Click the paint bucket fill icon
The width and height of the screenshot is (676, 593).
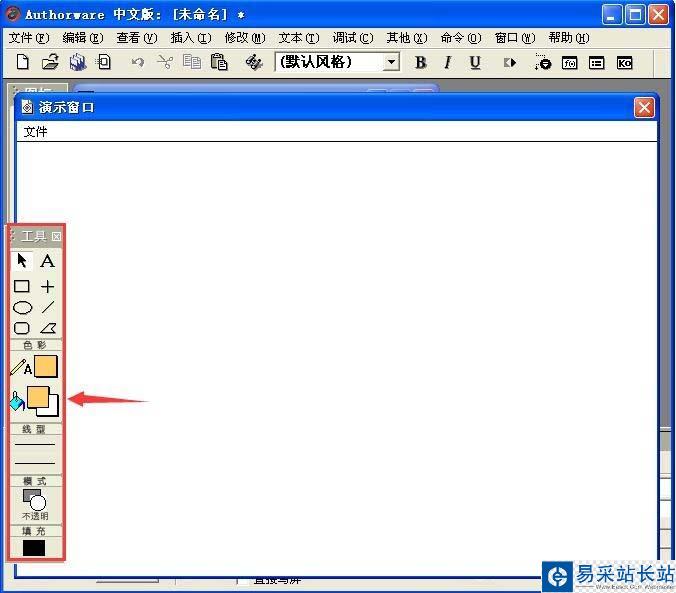coord(17,402)
